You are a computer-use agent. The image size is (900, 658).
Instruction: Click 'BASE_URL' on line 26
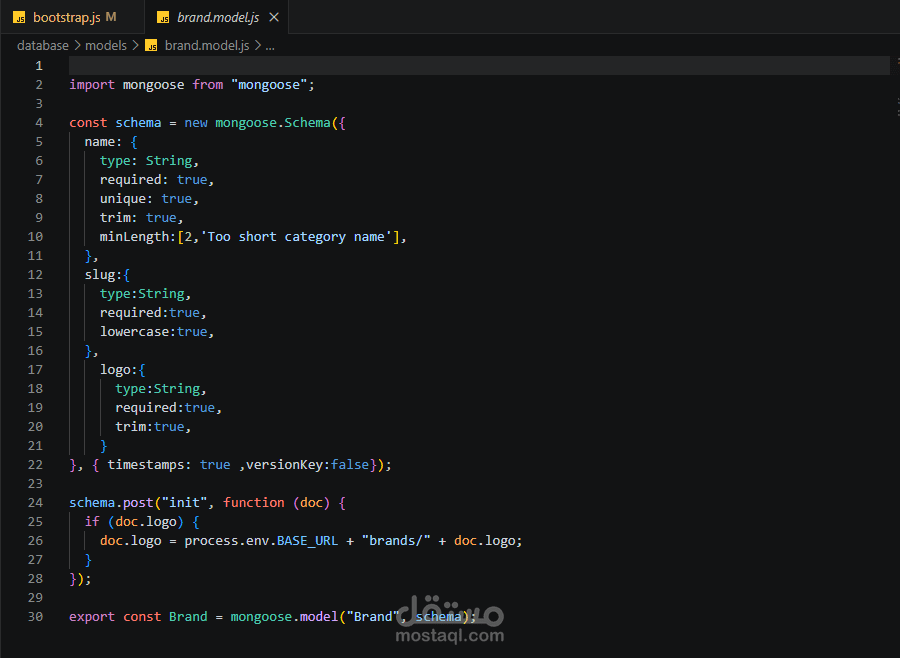click(x=307, y=540)
